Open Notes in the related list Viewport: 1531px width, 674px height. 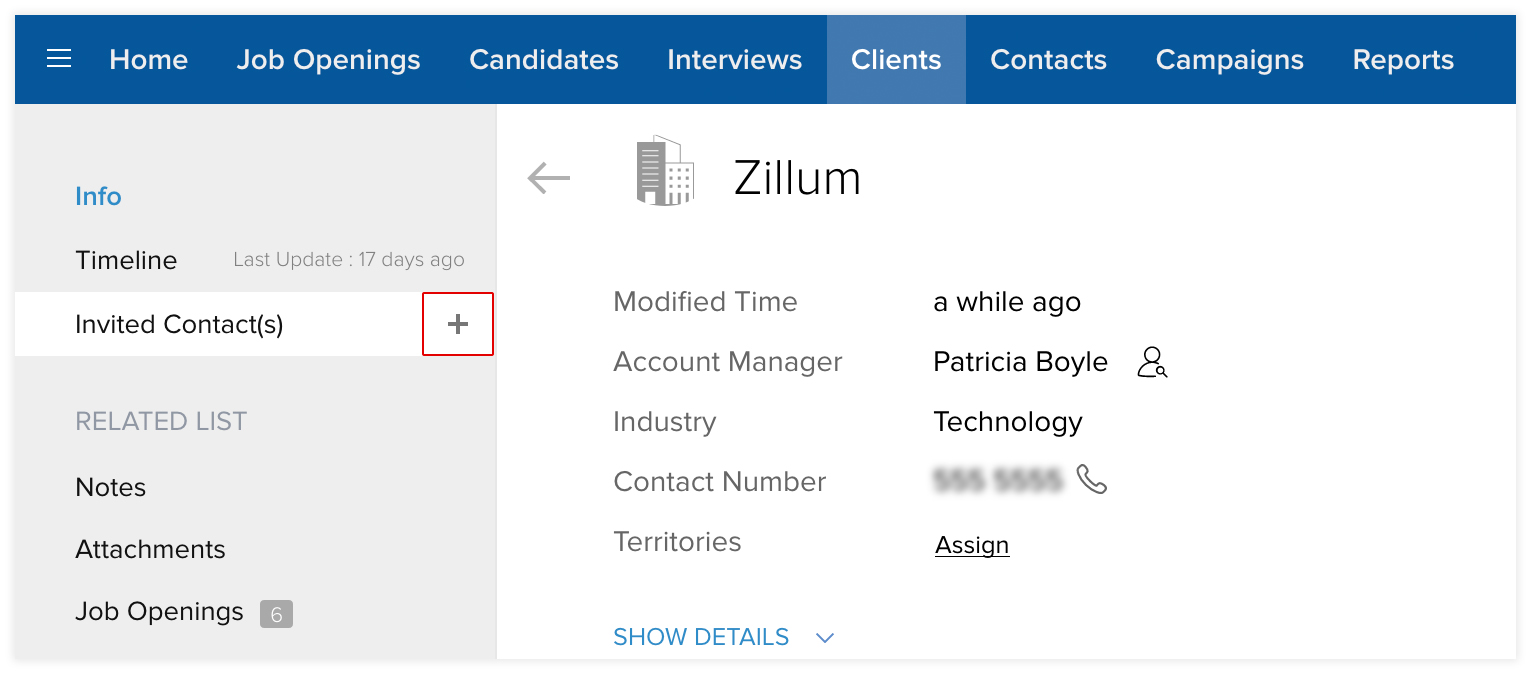[x=110, y=487]
